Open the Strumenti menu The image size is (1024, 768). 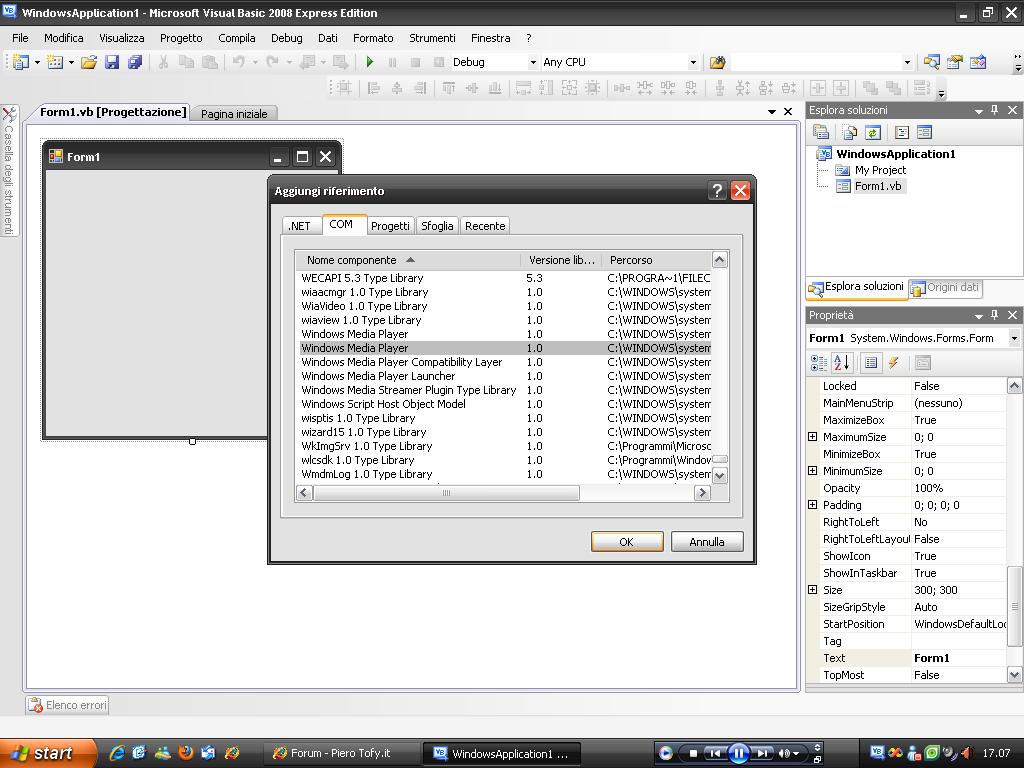tap(432, 38)
